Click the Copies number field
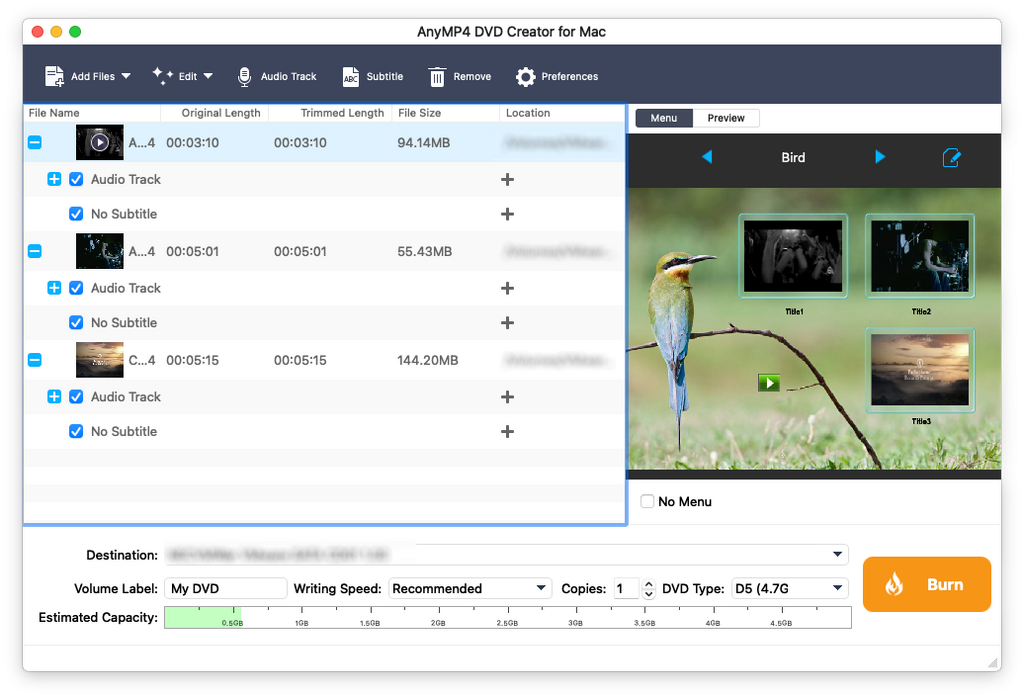This screenshot has height=698, width=1024. [626, 588]
